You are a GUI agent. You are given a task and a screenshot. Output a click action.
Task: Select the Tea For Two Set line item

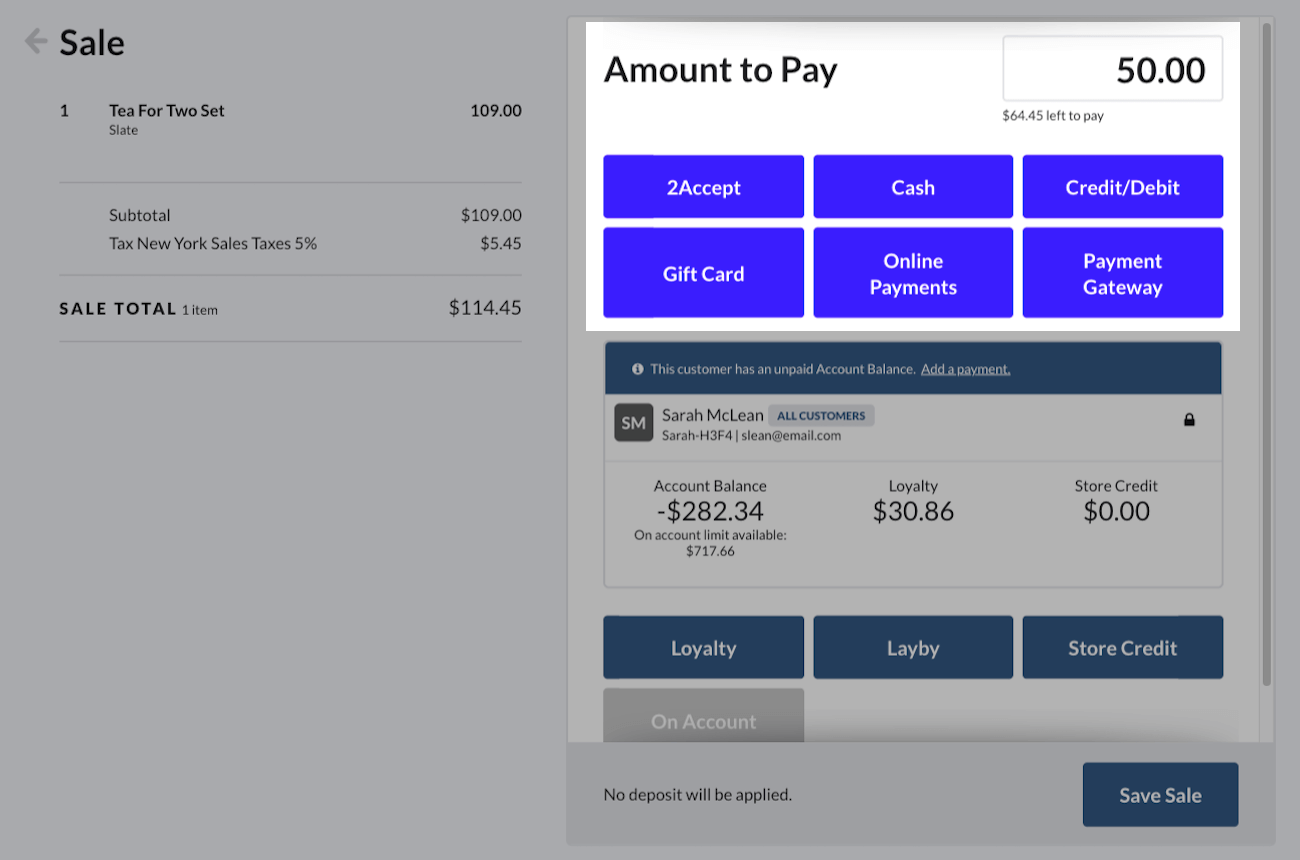tap(167, 111)
